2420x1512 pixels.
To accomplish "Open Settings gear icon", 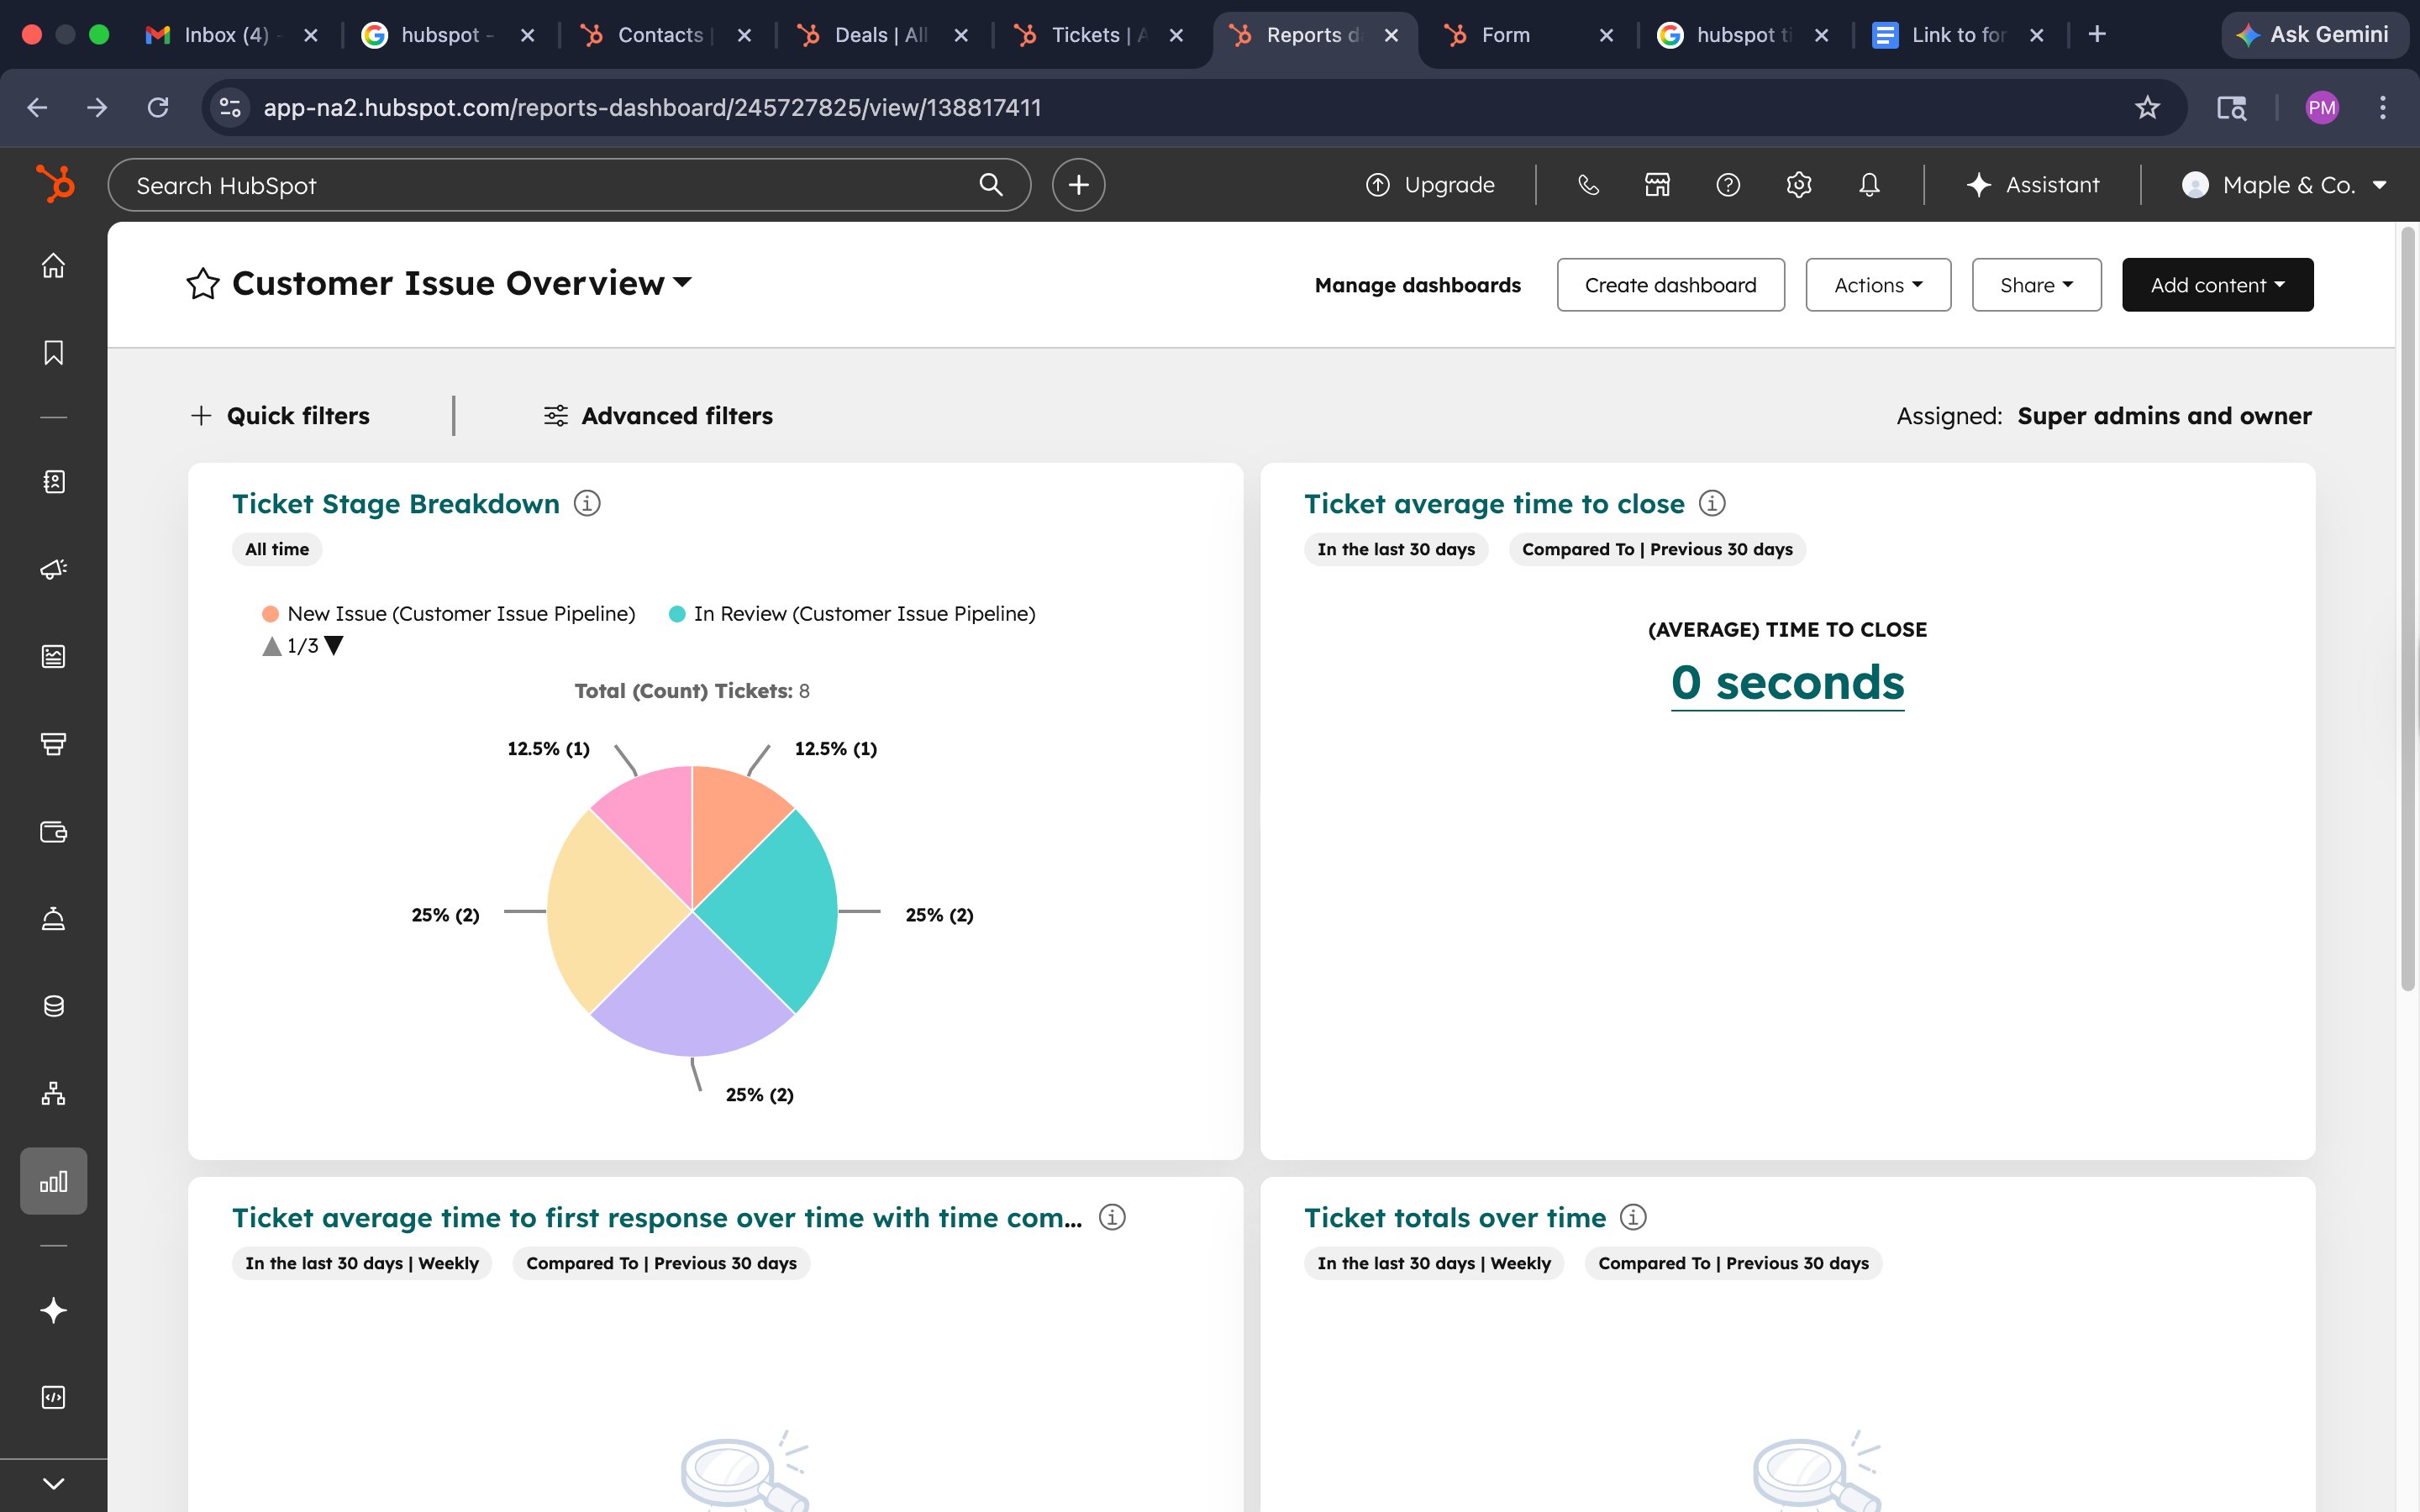I will [1798, 185].
